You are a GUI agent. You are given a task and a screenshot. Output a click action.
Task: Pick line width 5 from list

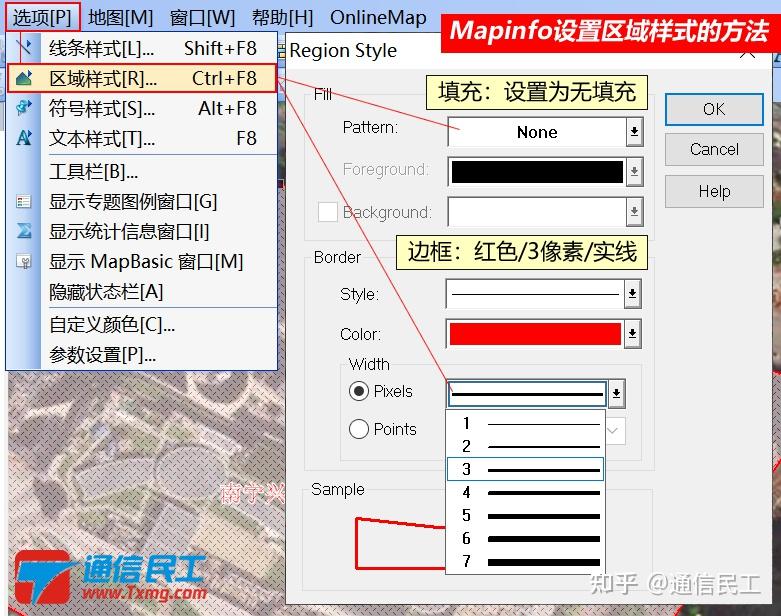525,515
